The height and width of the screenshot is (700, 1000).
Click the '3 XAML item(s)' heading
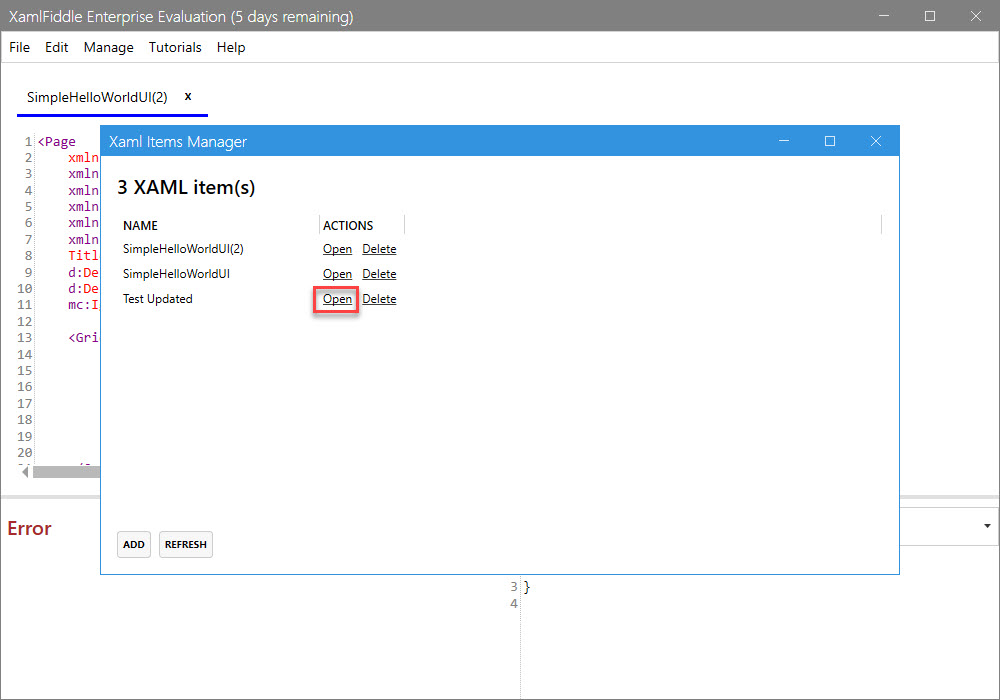(186, 187)
